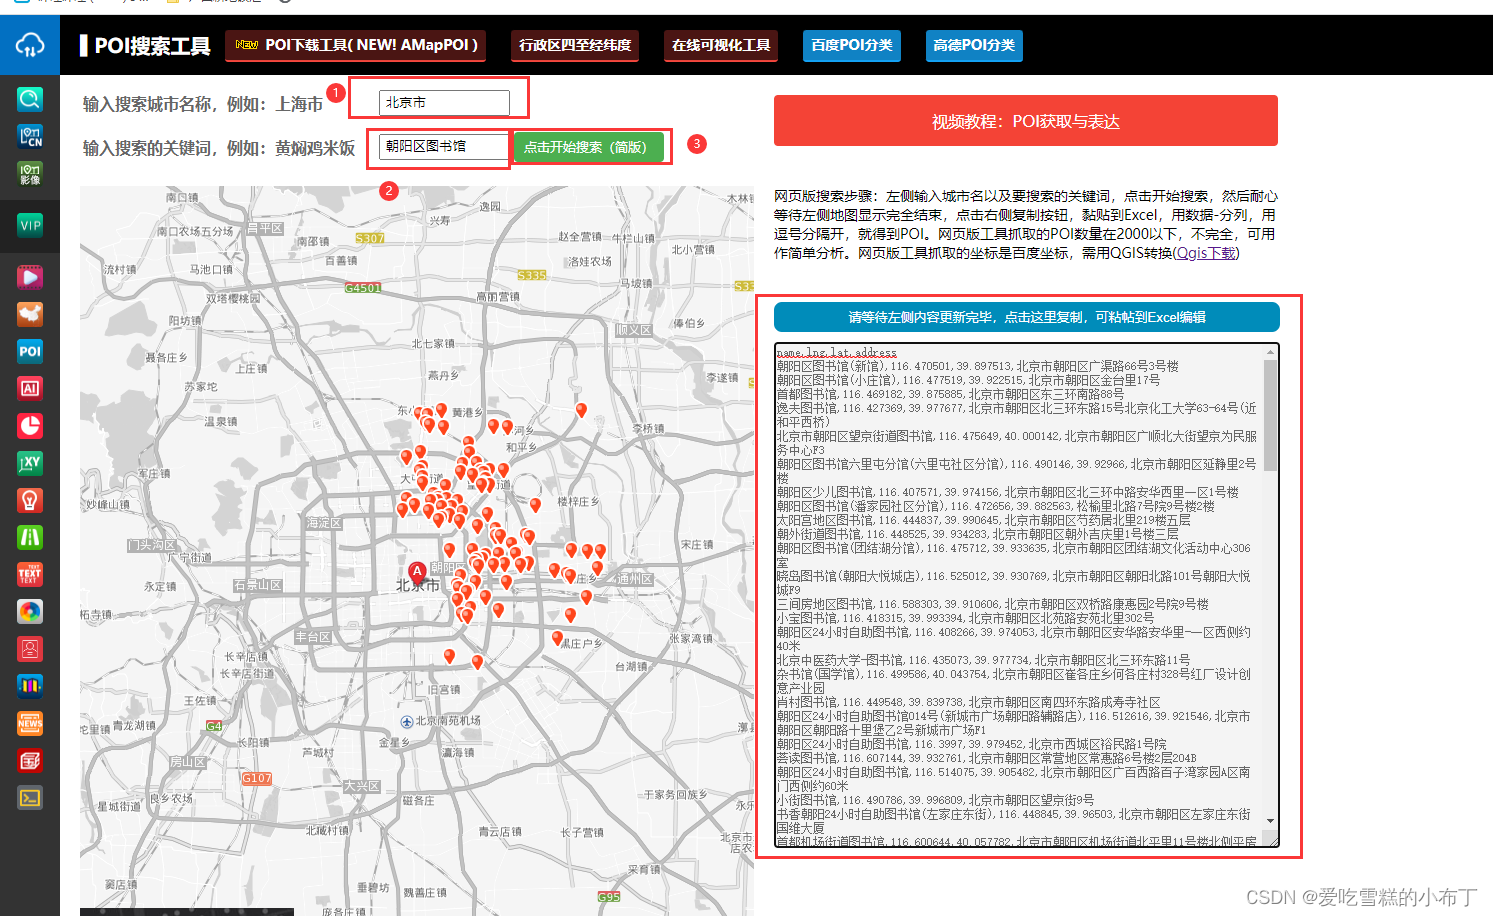
Task: Open the color wheel sidebar icon
Action: pos(30,611)
